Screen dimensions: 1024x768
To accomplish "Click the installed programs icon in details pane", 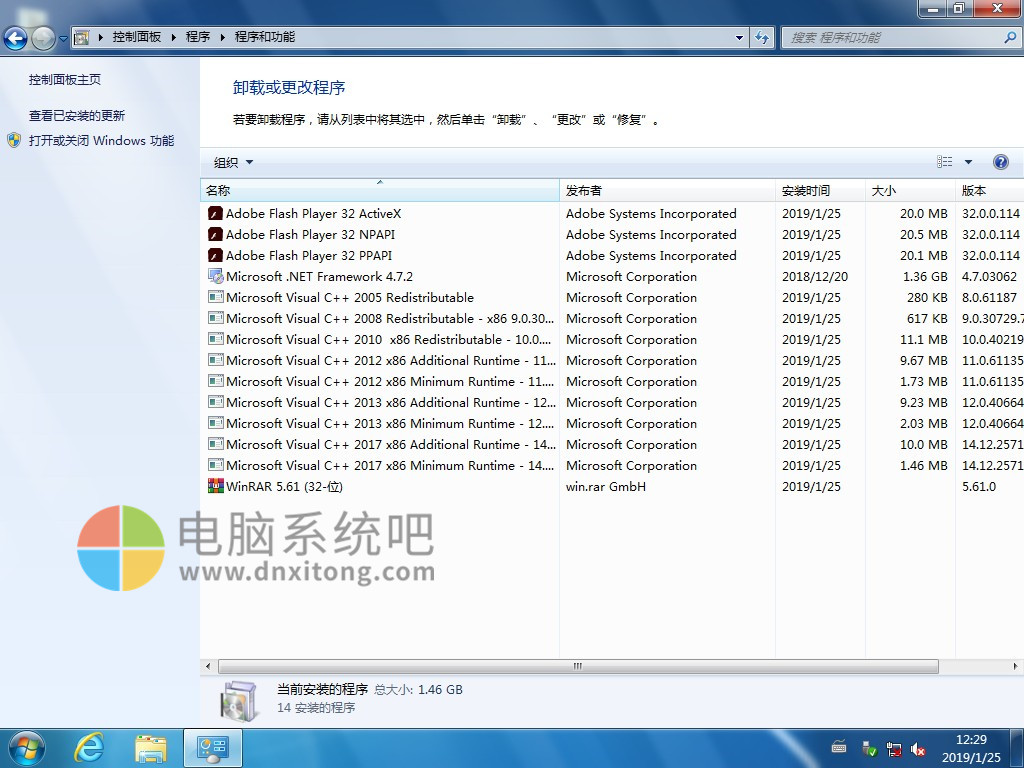I will [239, 701].
